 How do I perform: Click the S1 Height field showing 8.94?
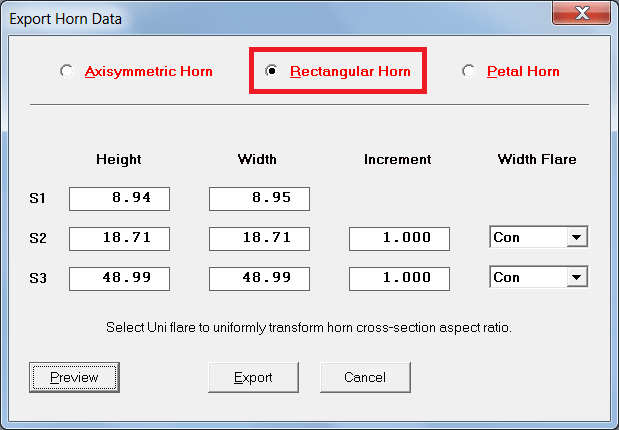point(119,199)
